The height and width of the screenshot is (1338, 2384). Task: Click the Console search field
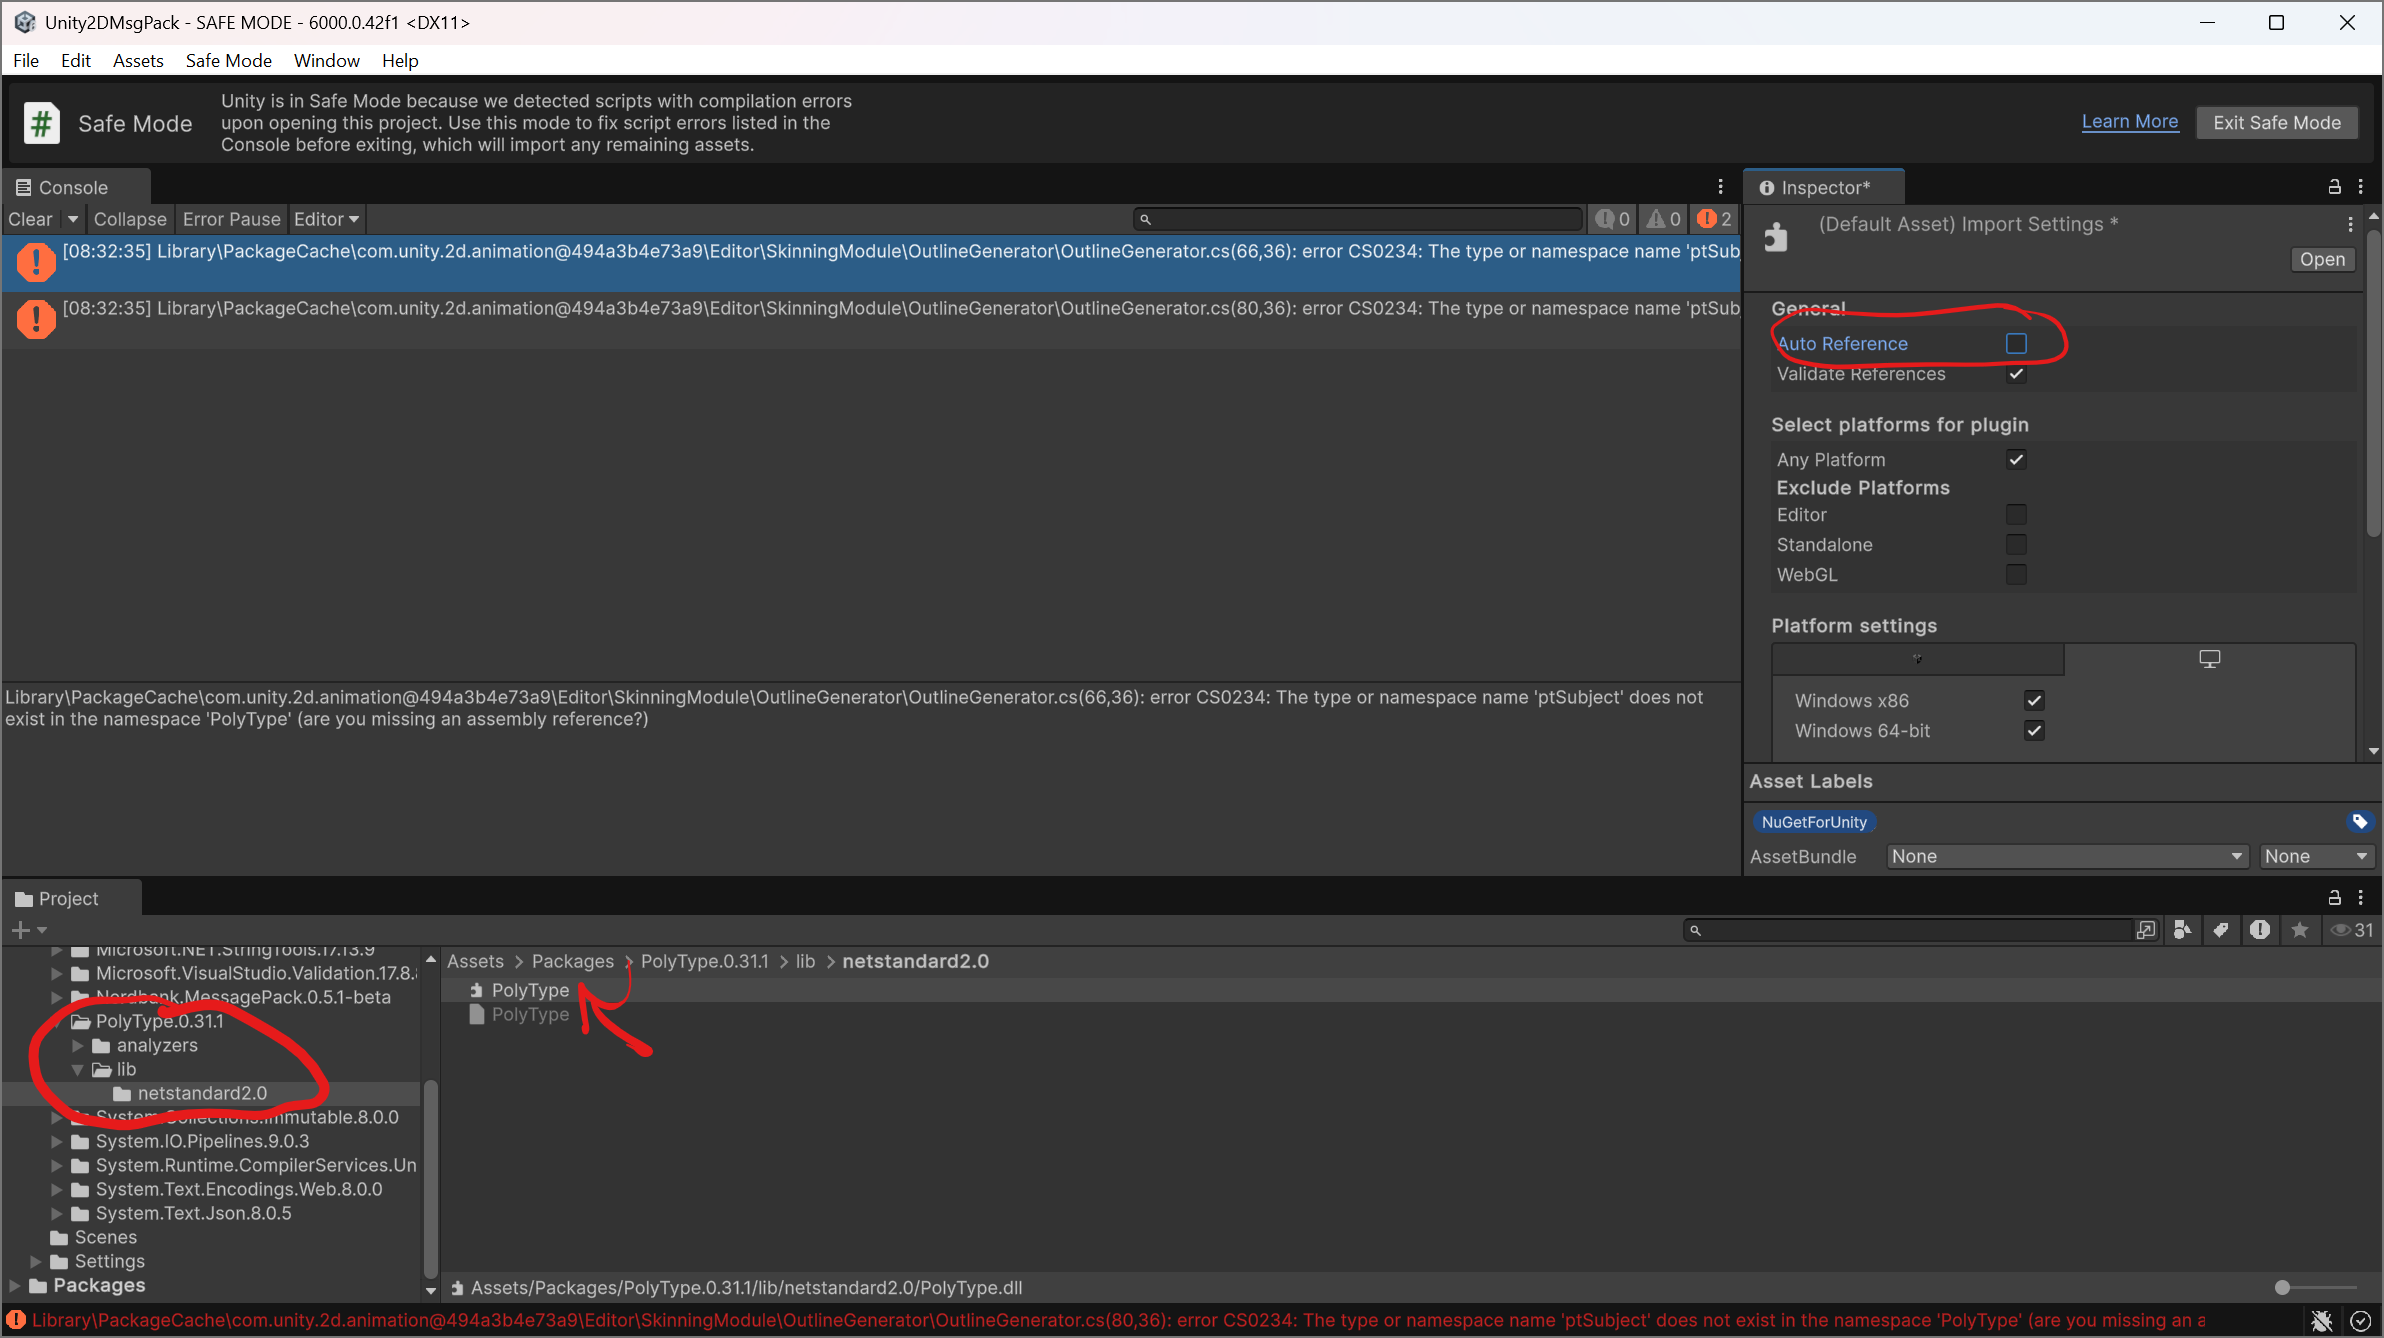pyautogui.click(x=1358, y=219)
